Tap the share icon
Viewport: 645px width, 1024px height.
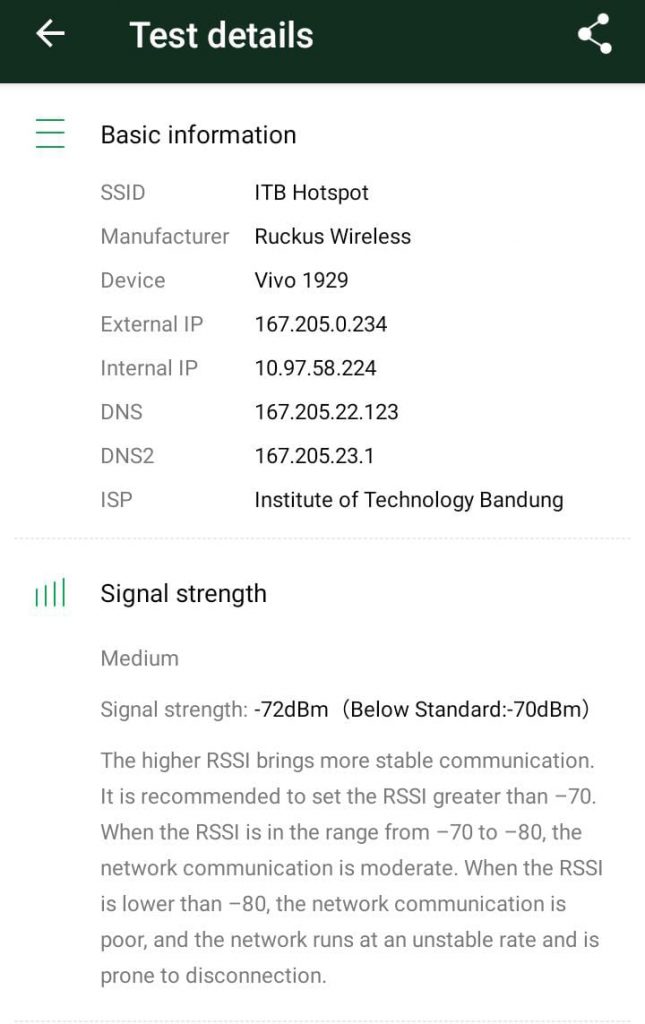pyautogui.click(x=594, y=35)
